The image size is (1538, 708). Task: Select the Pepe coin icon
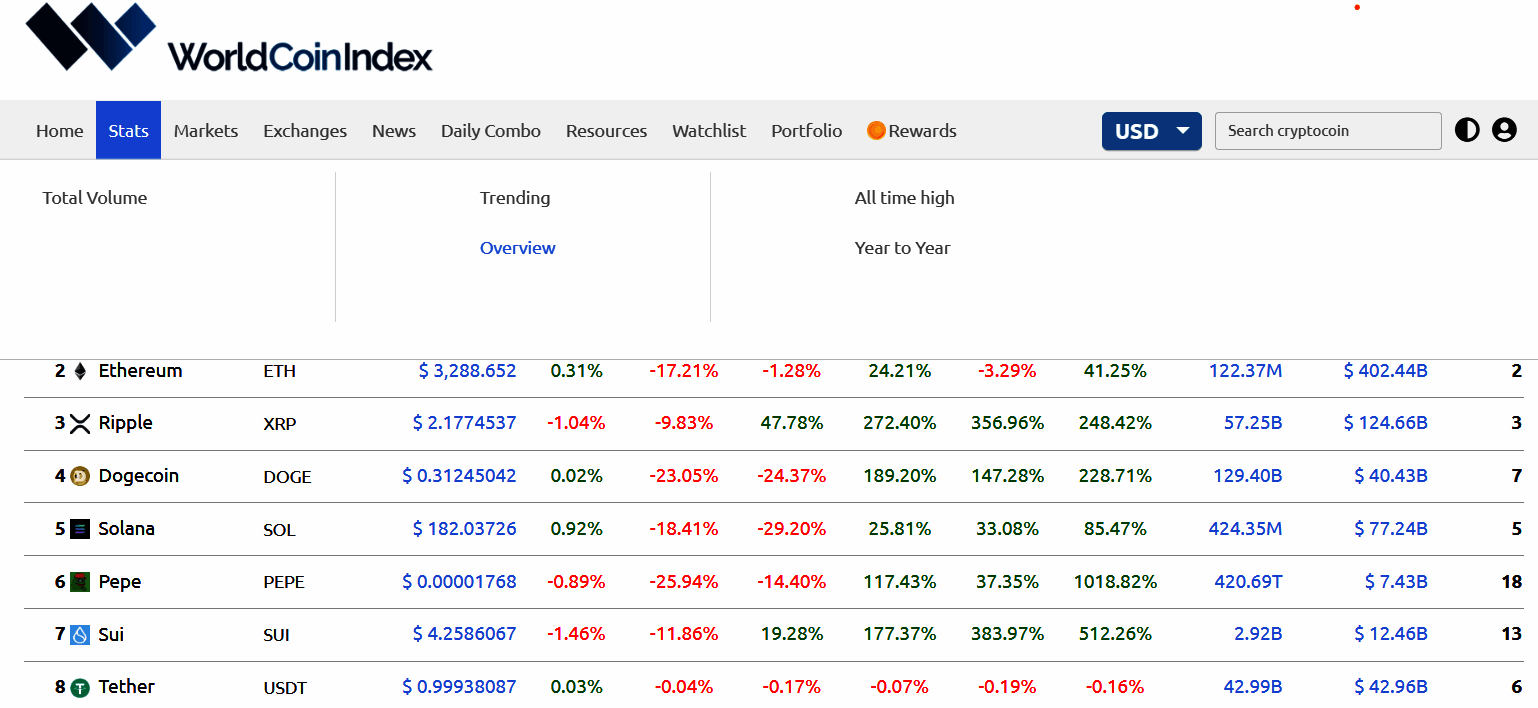[82, 581]
